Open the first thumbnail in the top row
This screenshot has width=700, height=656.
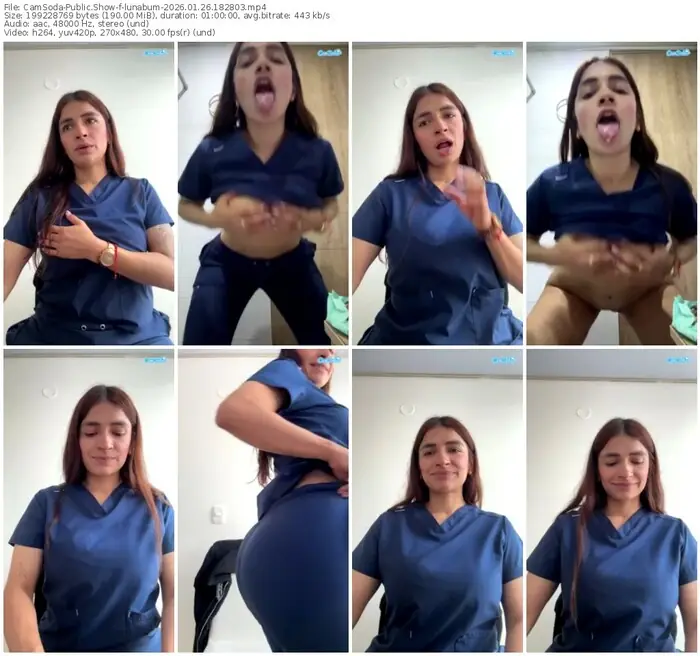pos(88,195)
